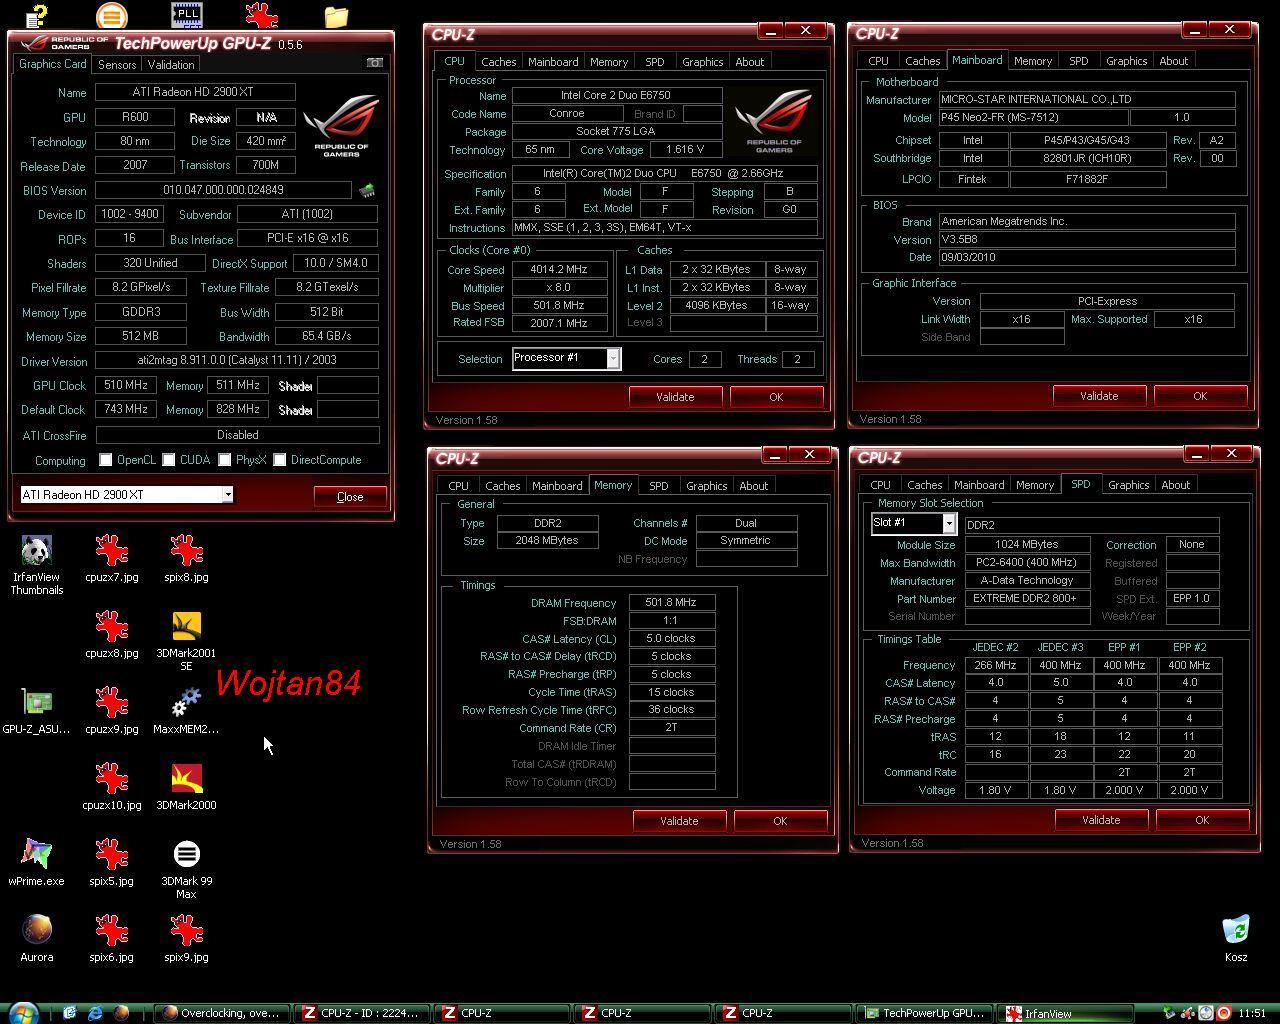Open SPD tab in CPU-Z Memory window
Viewport: 1280px width, 1024px height.
click(658, 486)
